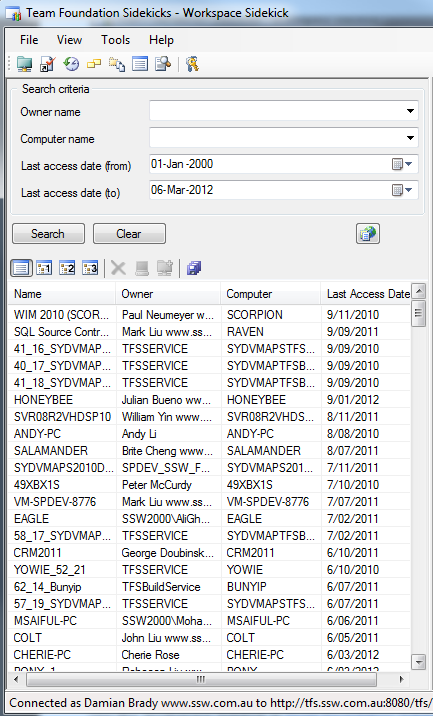Click the horizontal scrollbar thumb under the results

pyautogui.click(x=201, y=679)
